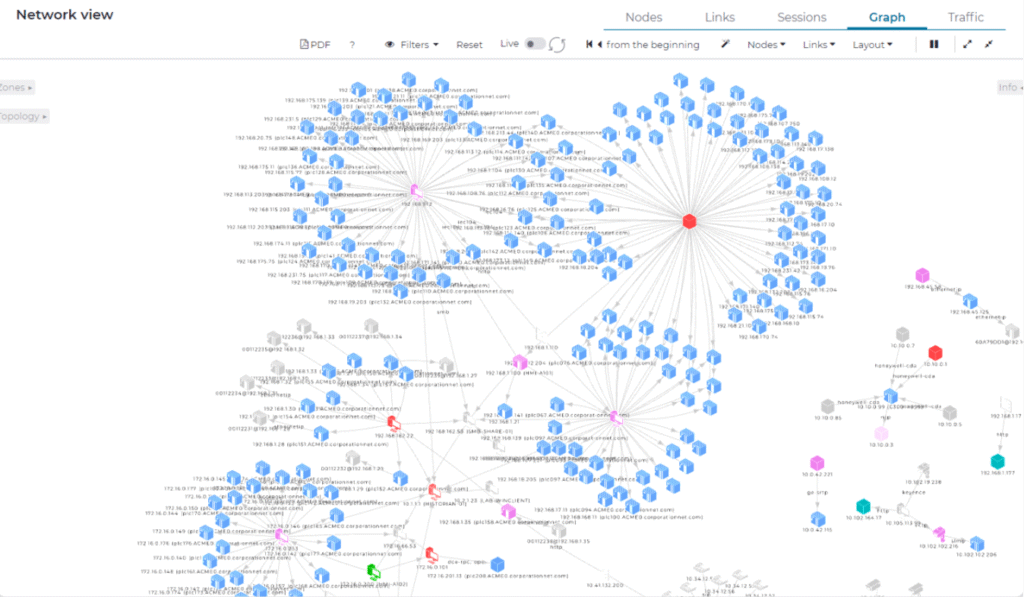Click the magic wand icon
Viewport: 1024px width, 597px height.
[725, 45]
